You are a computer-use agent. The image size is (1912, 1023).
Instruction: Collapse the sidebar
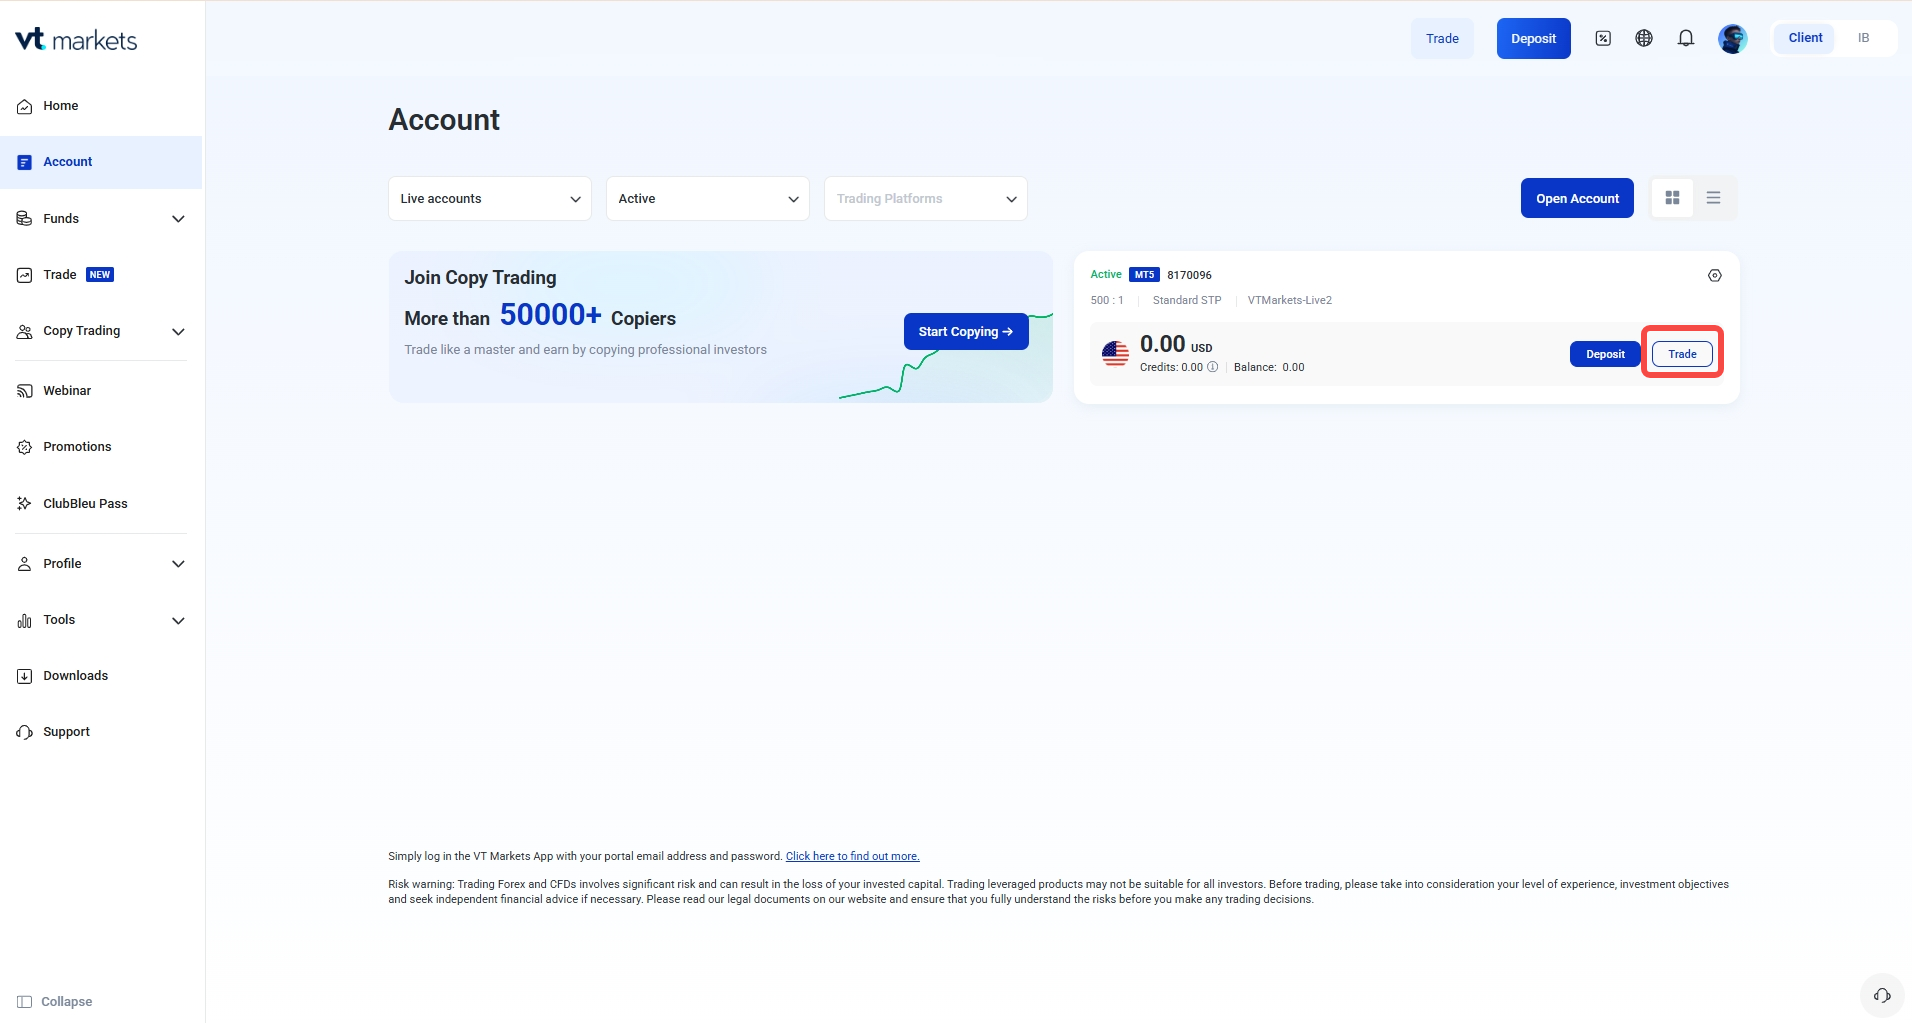point(55,1002)
